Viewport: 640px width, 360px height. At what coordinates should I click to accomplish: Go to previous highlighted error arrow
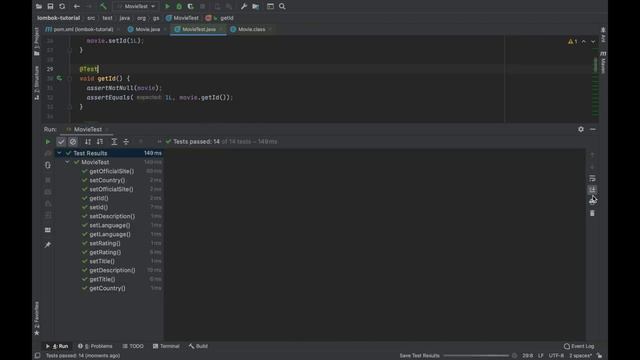tap(583, 42)
